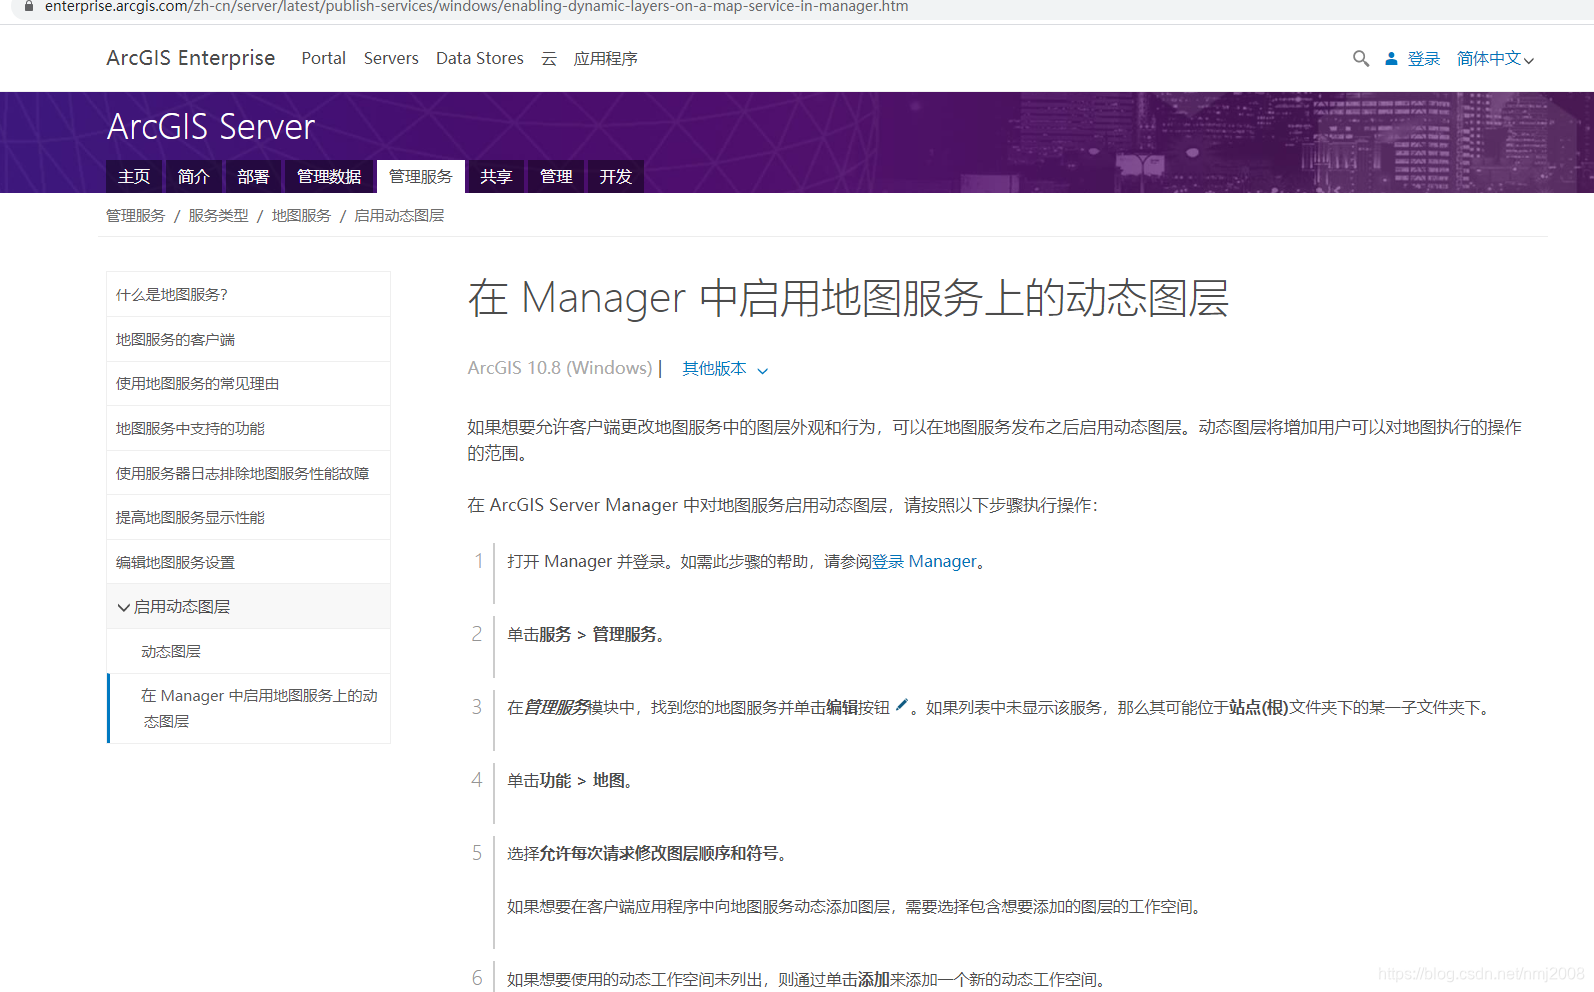Click the ArcGIS Enterprise logo link
This screenshot has width=1594, height=992.
pyautogui.click(x=191, y=58)
